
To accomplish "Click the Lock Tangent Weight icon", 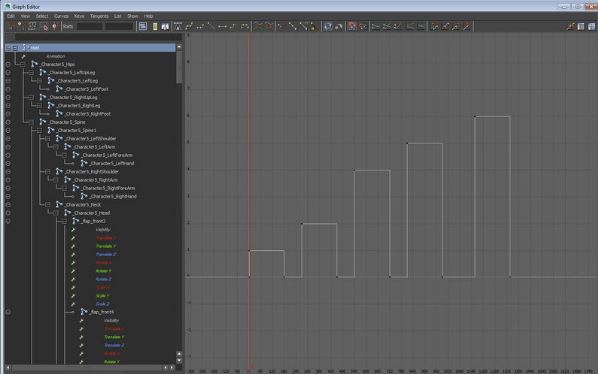I will (x=313, y=26).
